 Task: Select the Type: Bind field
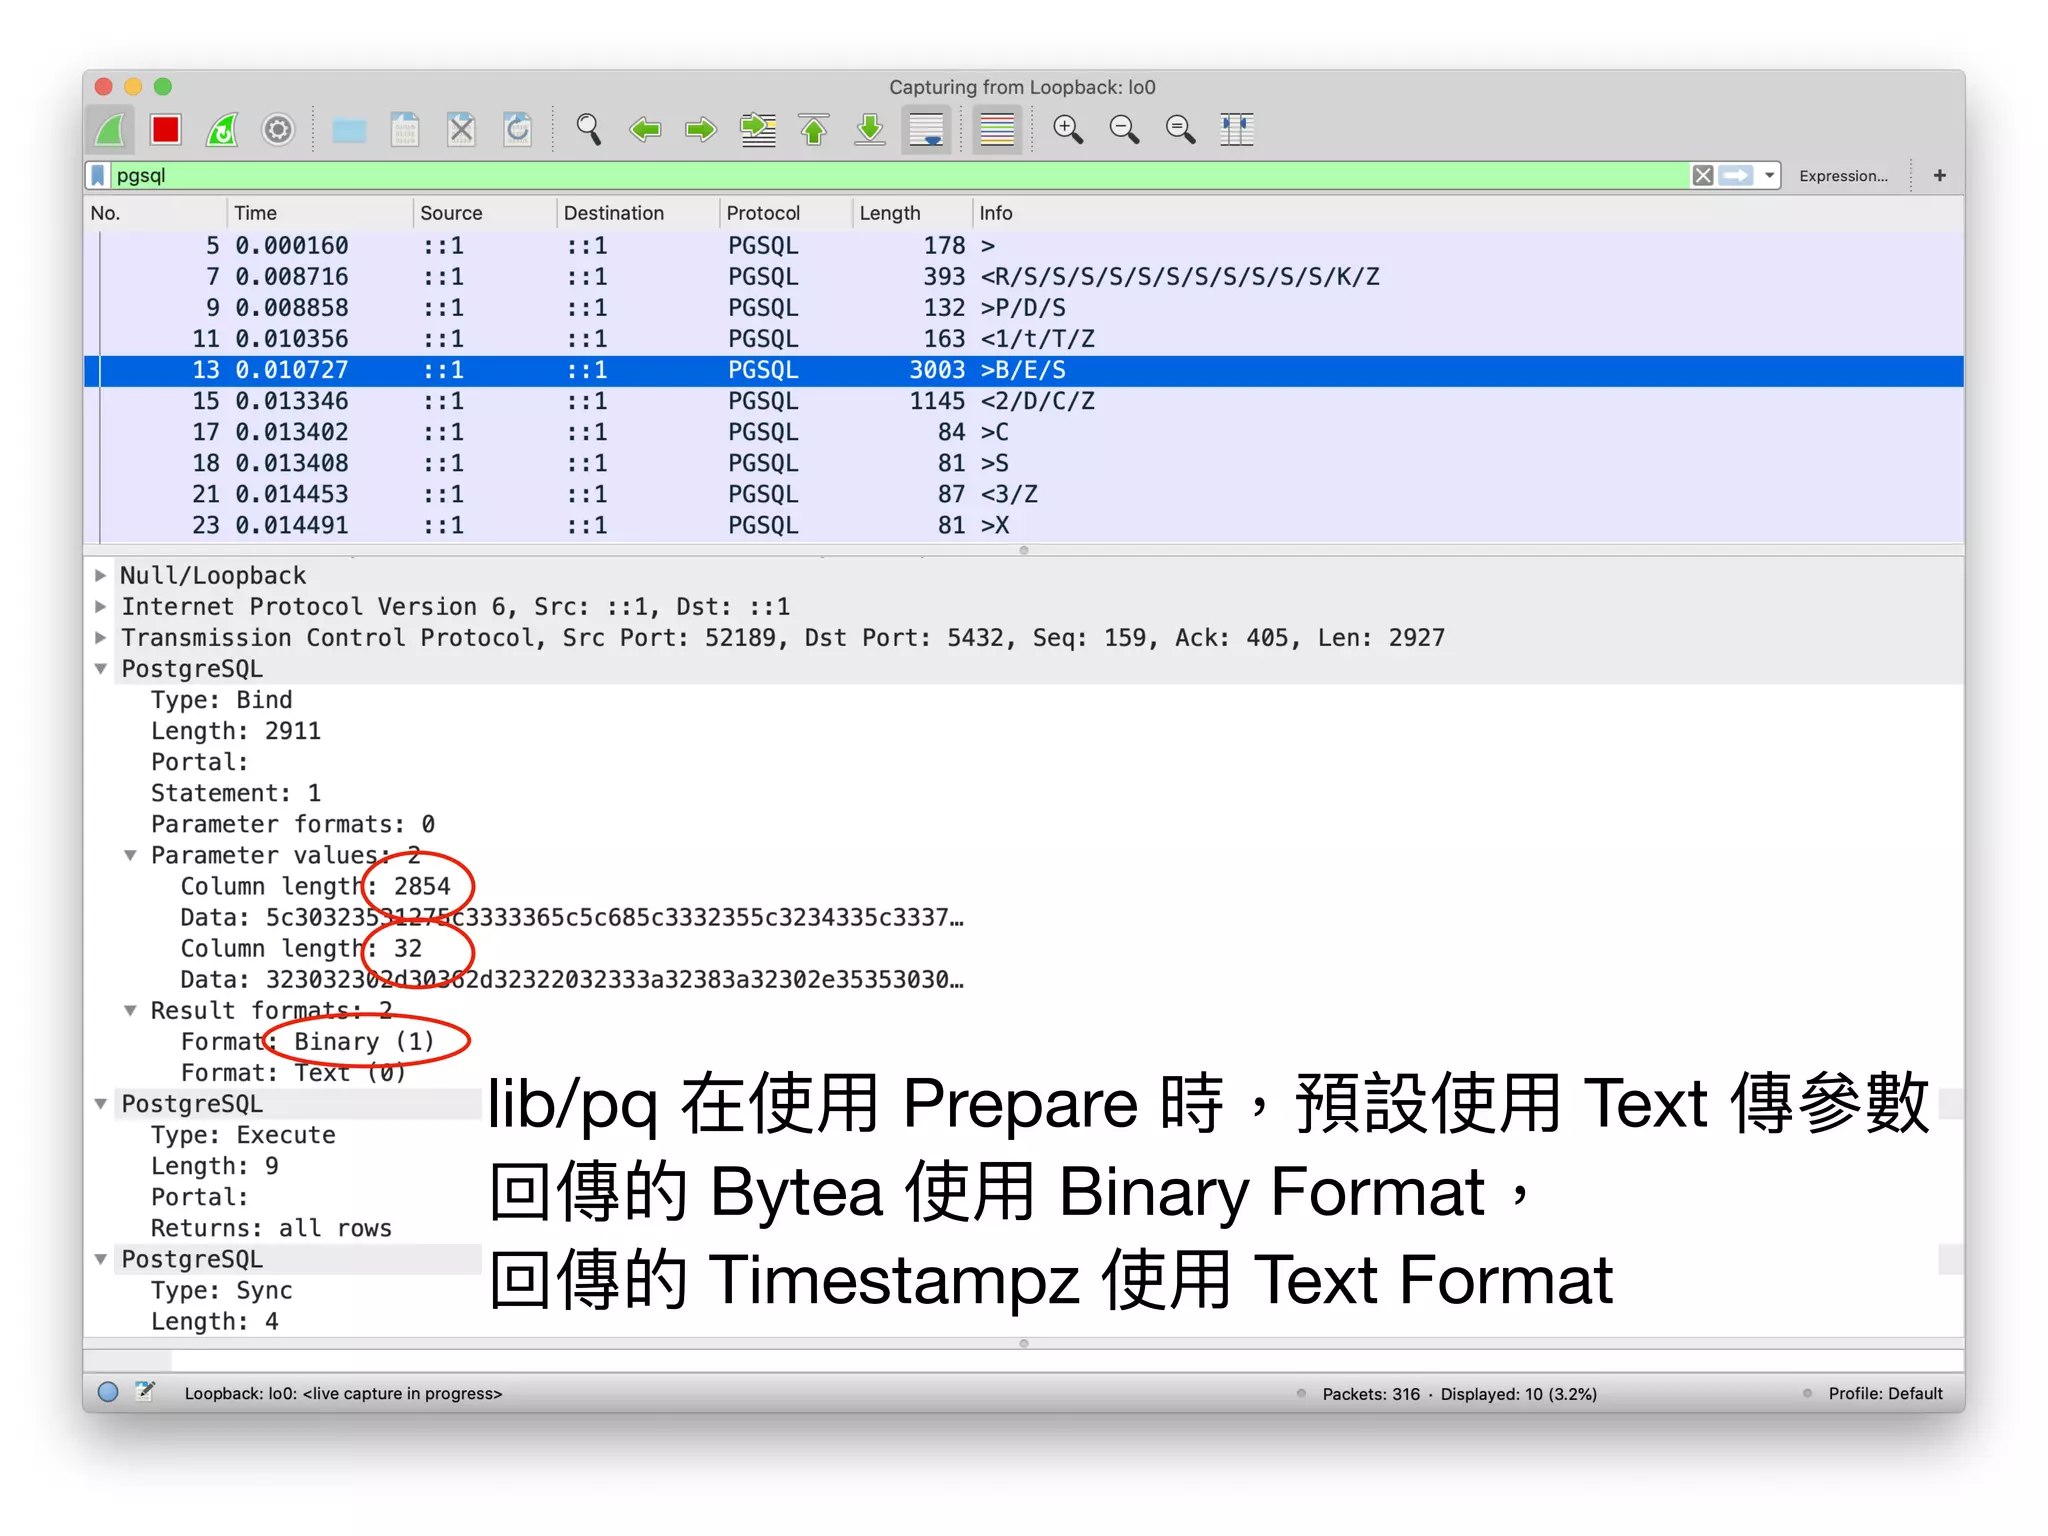(222, 700)
